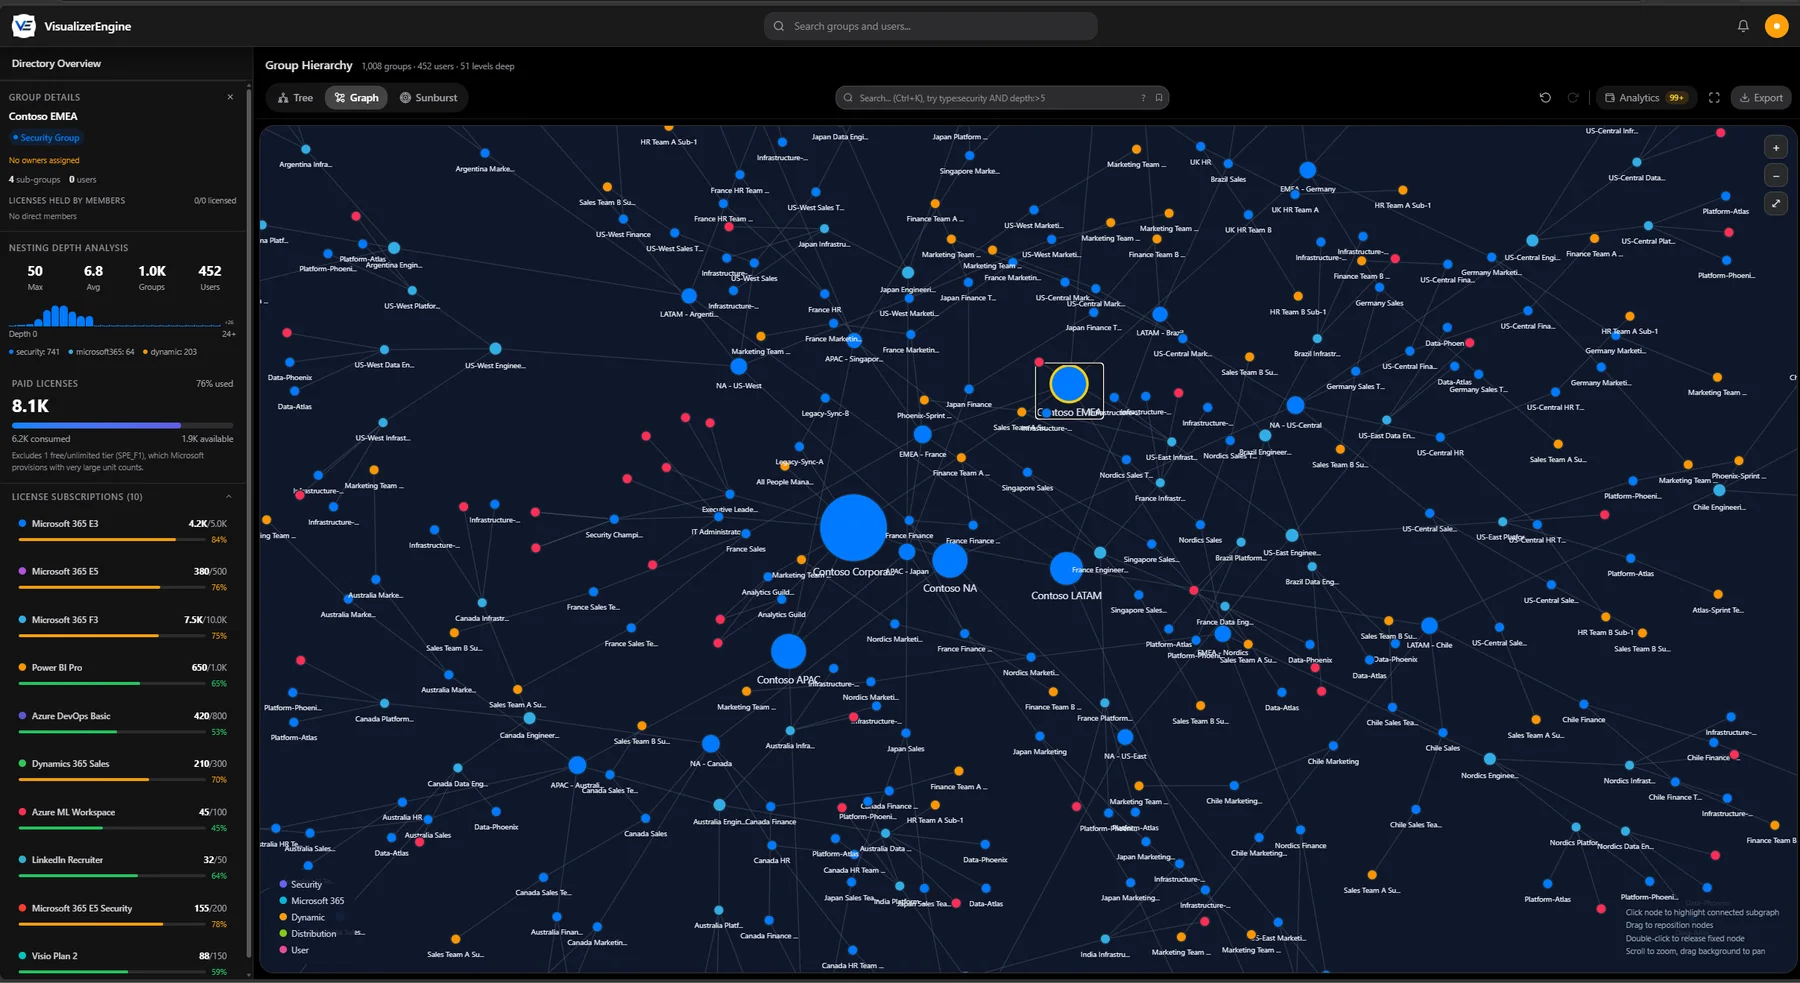
Task: Toggle Distribution in the graph legend
Action: click(307, 934)
